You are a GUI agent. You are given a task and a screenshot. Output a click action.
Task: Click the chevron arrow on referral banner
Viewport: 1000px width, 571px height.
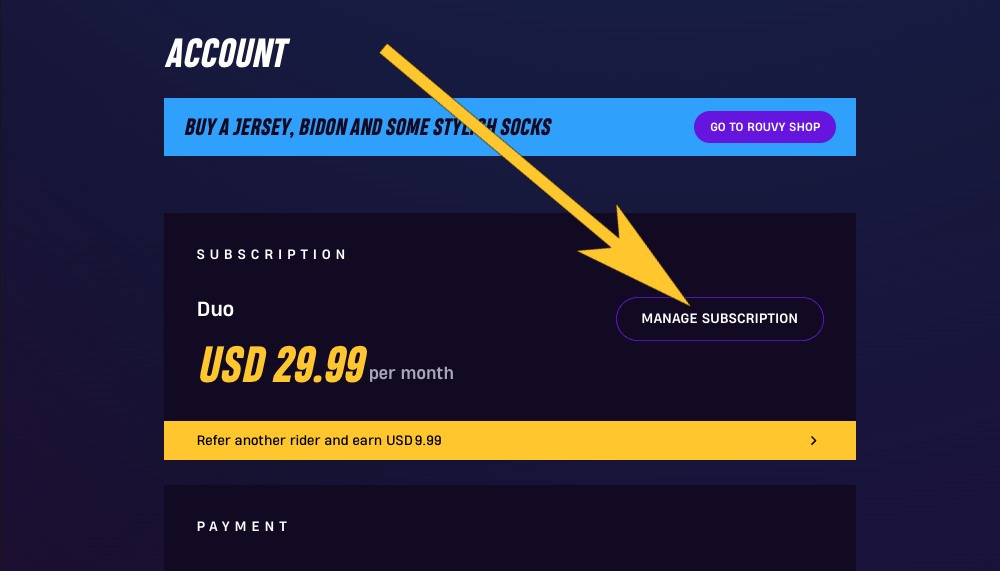pyautogui.click(x=813, y=440)
